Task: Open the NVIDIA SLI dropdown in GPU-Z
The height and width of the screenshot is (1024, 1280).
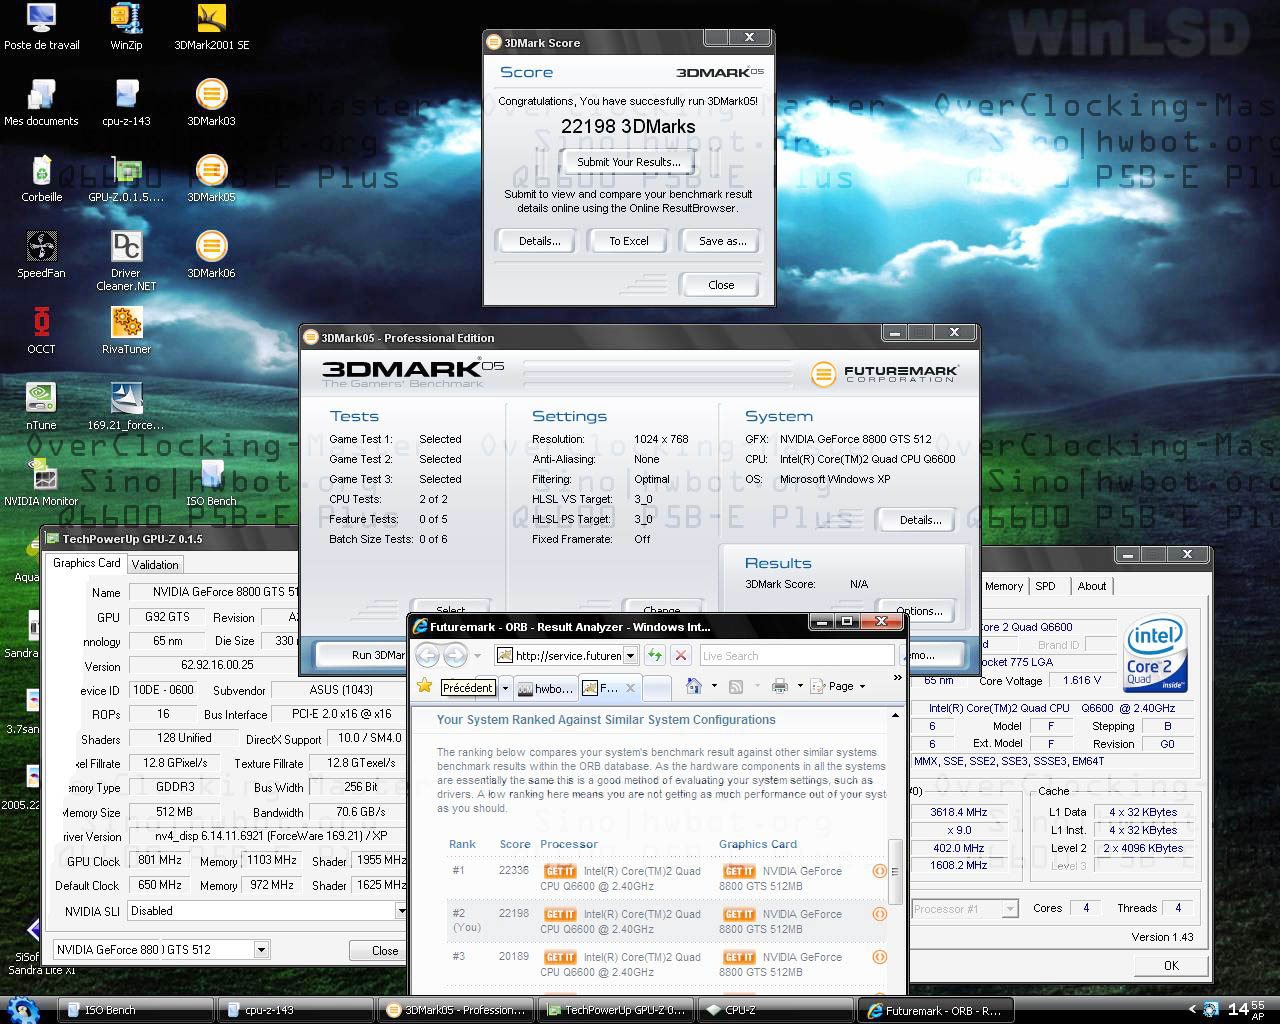Action: click(x=400, y=911)
